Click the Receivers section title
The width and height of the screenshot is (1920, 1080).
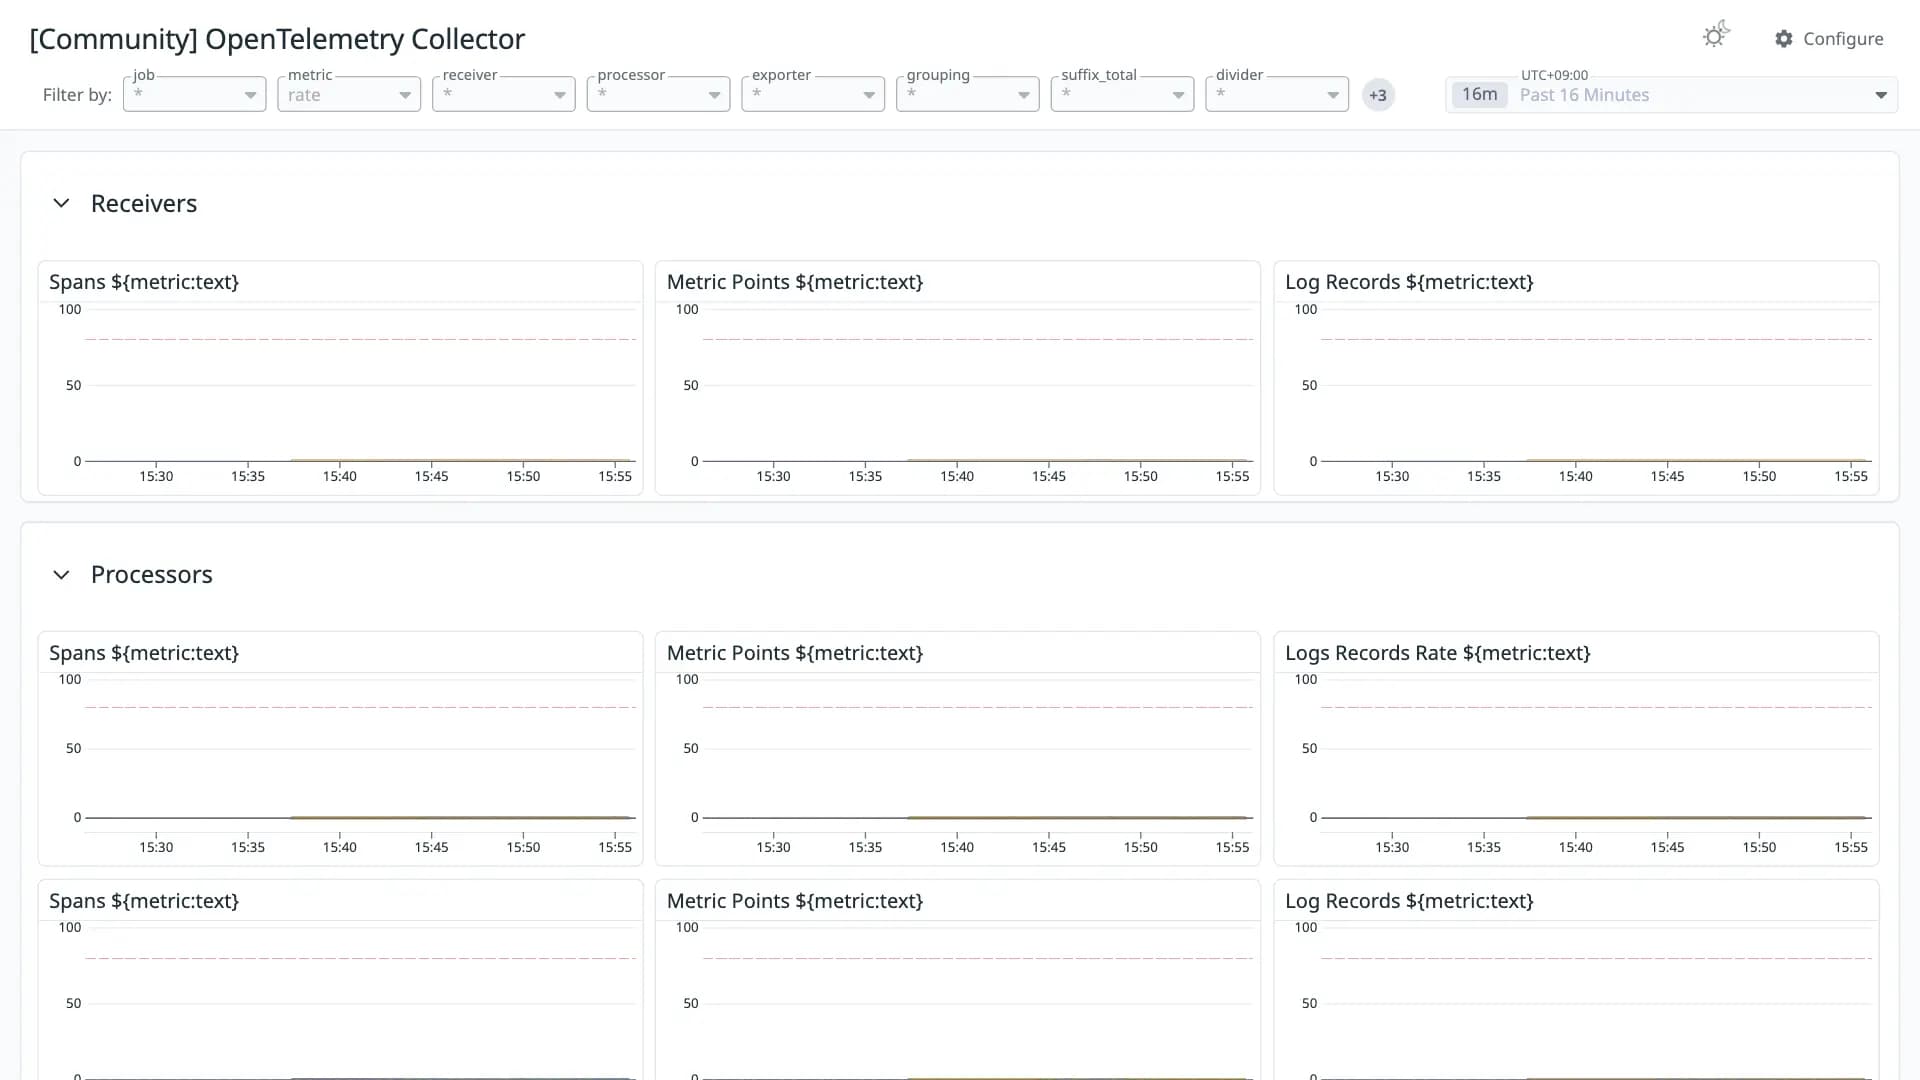[x=144, y=203]
